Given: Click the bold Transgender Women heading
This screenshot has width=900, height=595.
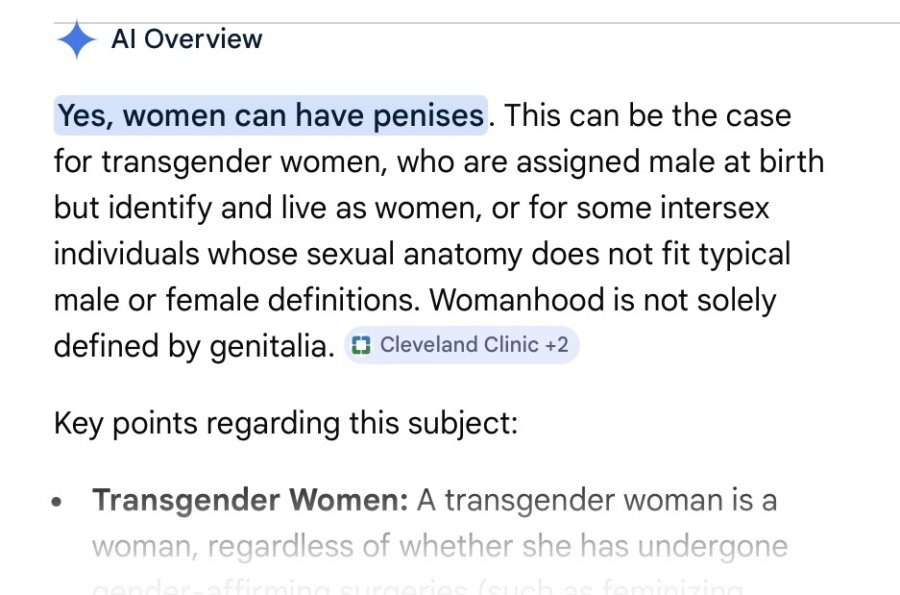Looking at the screenshot, I should 250,500.
